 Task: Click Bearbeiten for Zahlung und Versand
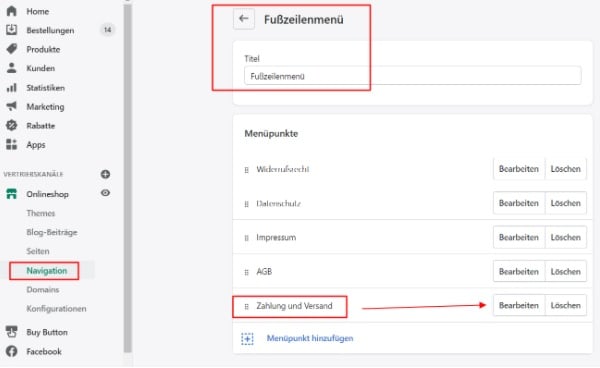[518, 305]
